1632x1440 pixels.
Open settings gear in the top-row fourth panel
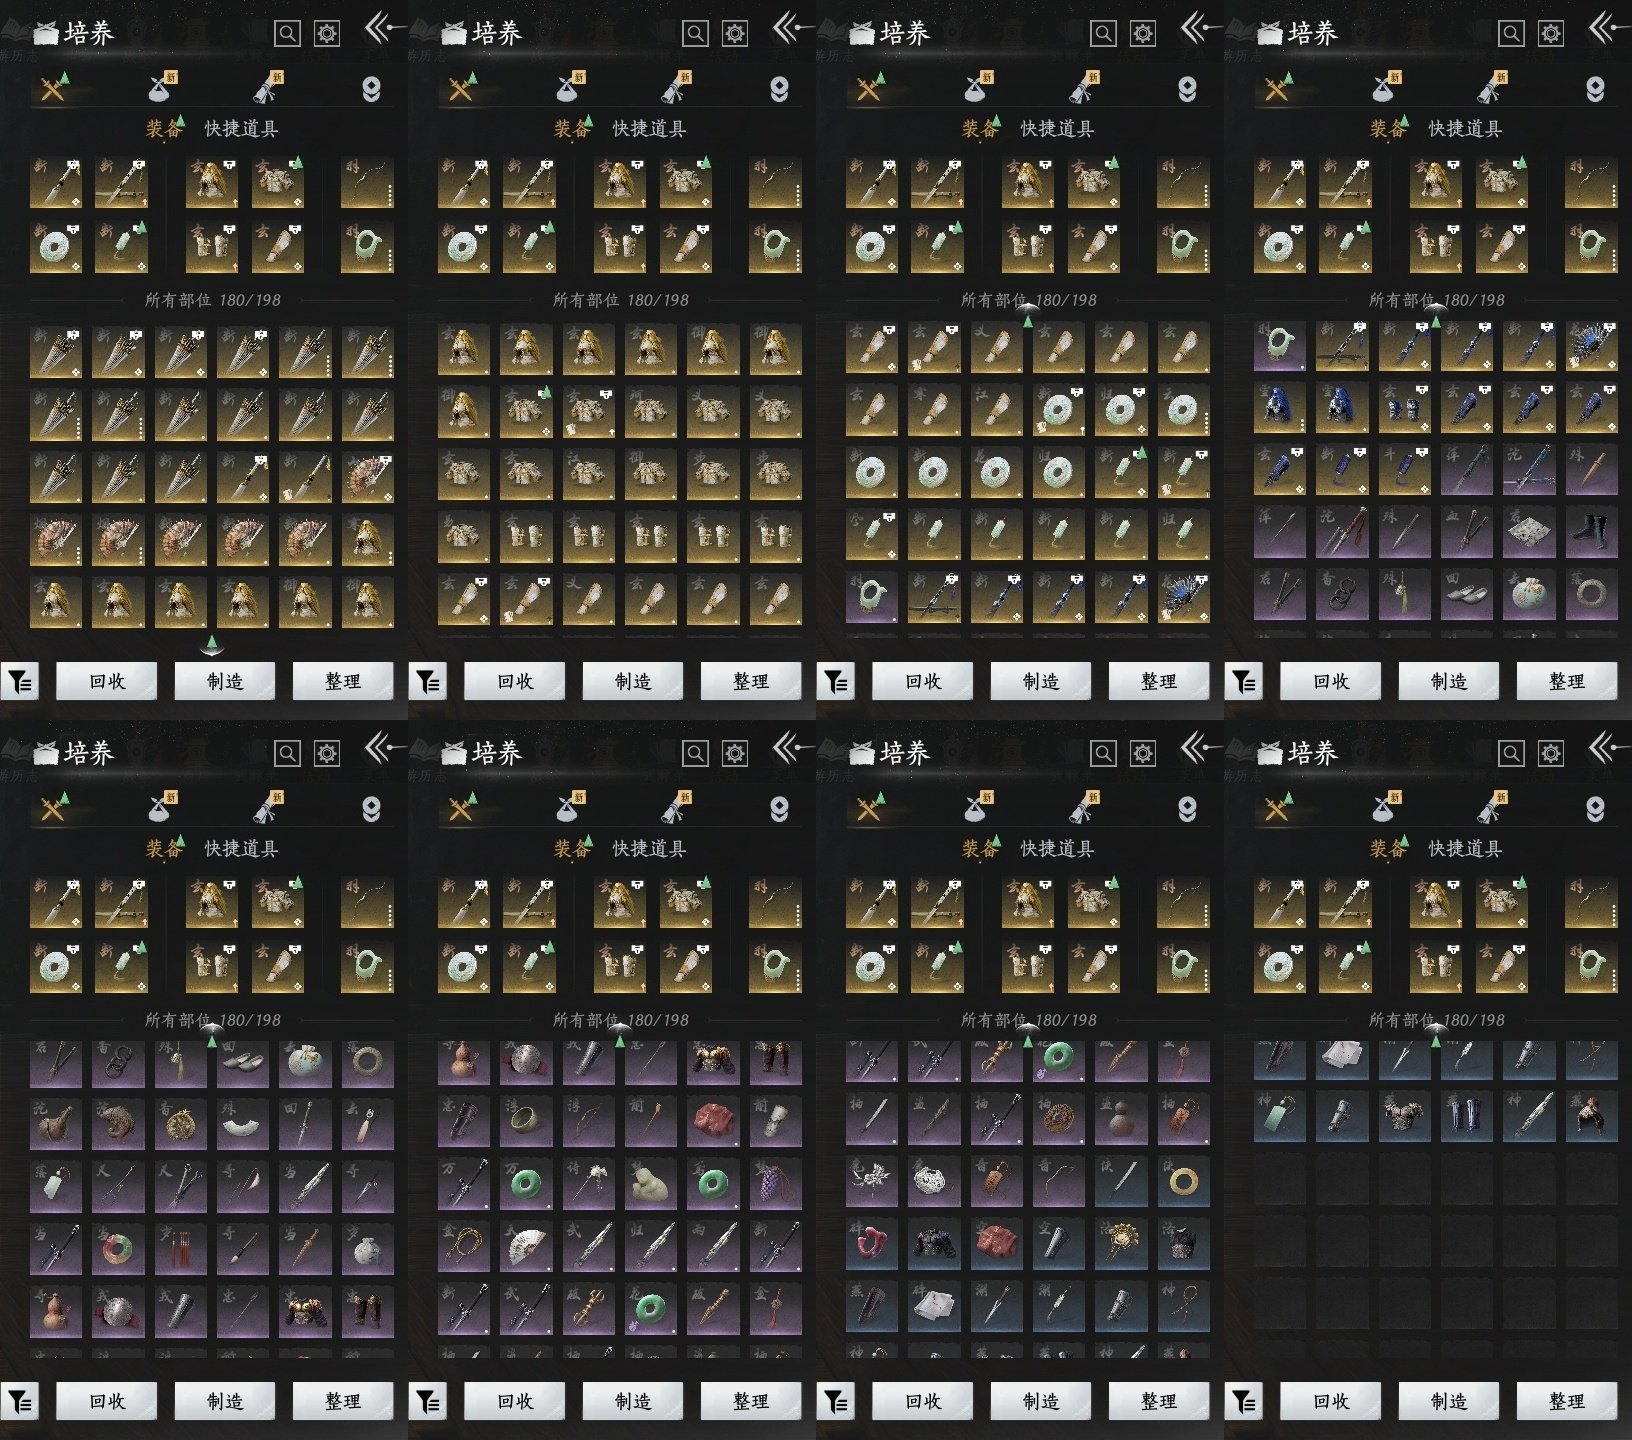click(1551, 34)
